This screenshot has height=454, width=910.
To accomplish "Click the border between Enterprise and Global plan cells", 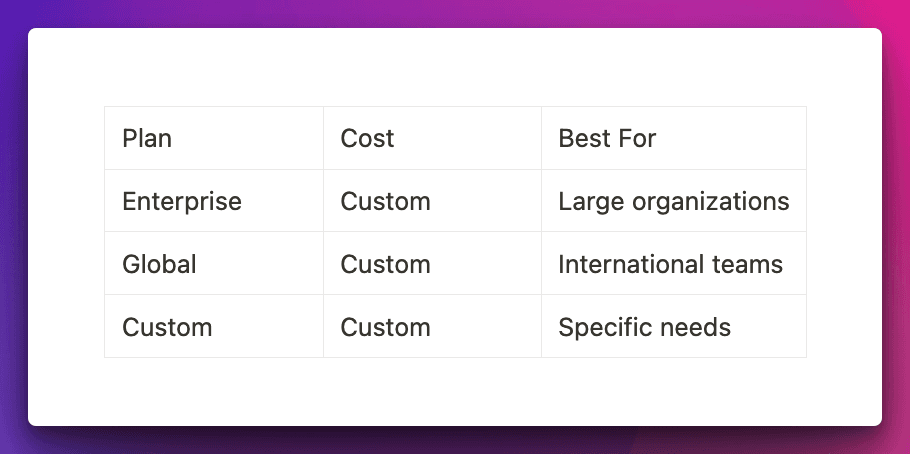I will (213, 232).
